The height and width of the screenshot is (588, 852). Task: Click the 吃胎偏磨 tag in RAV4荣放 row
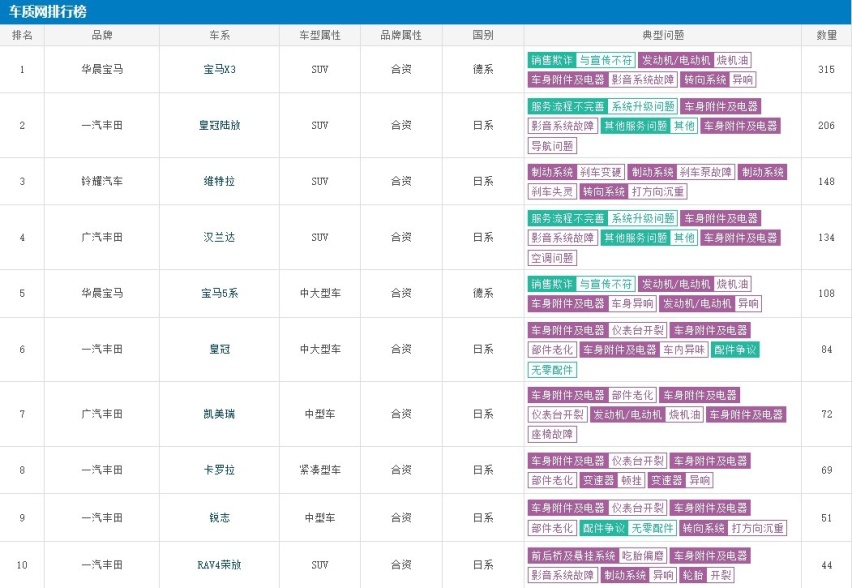click(x=643, y=555)
